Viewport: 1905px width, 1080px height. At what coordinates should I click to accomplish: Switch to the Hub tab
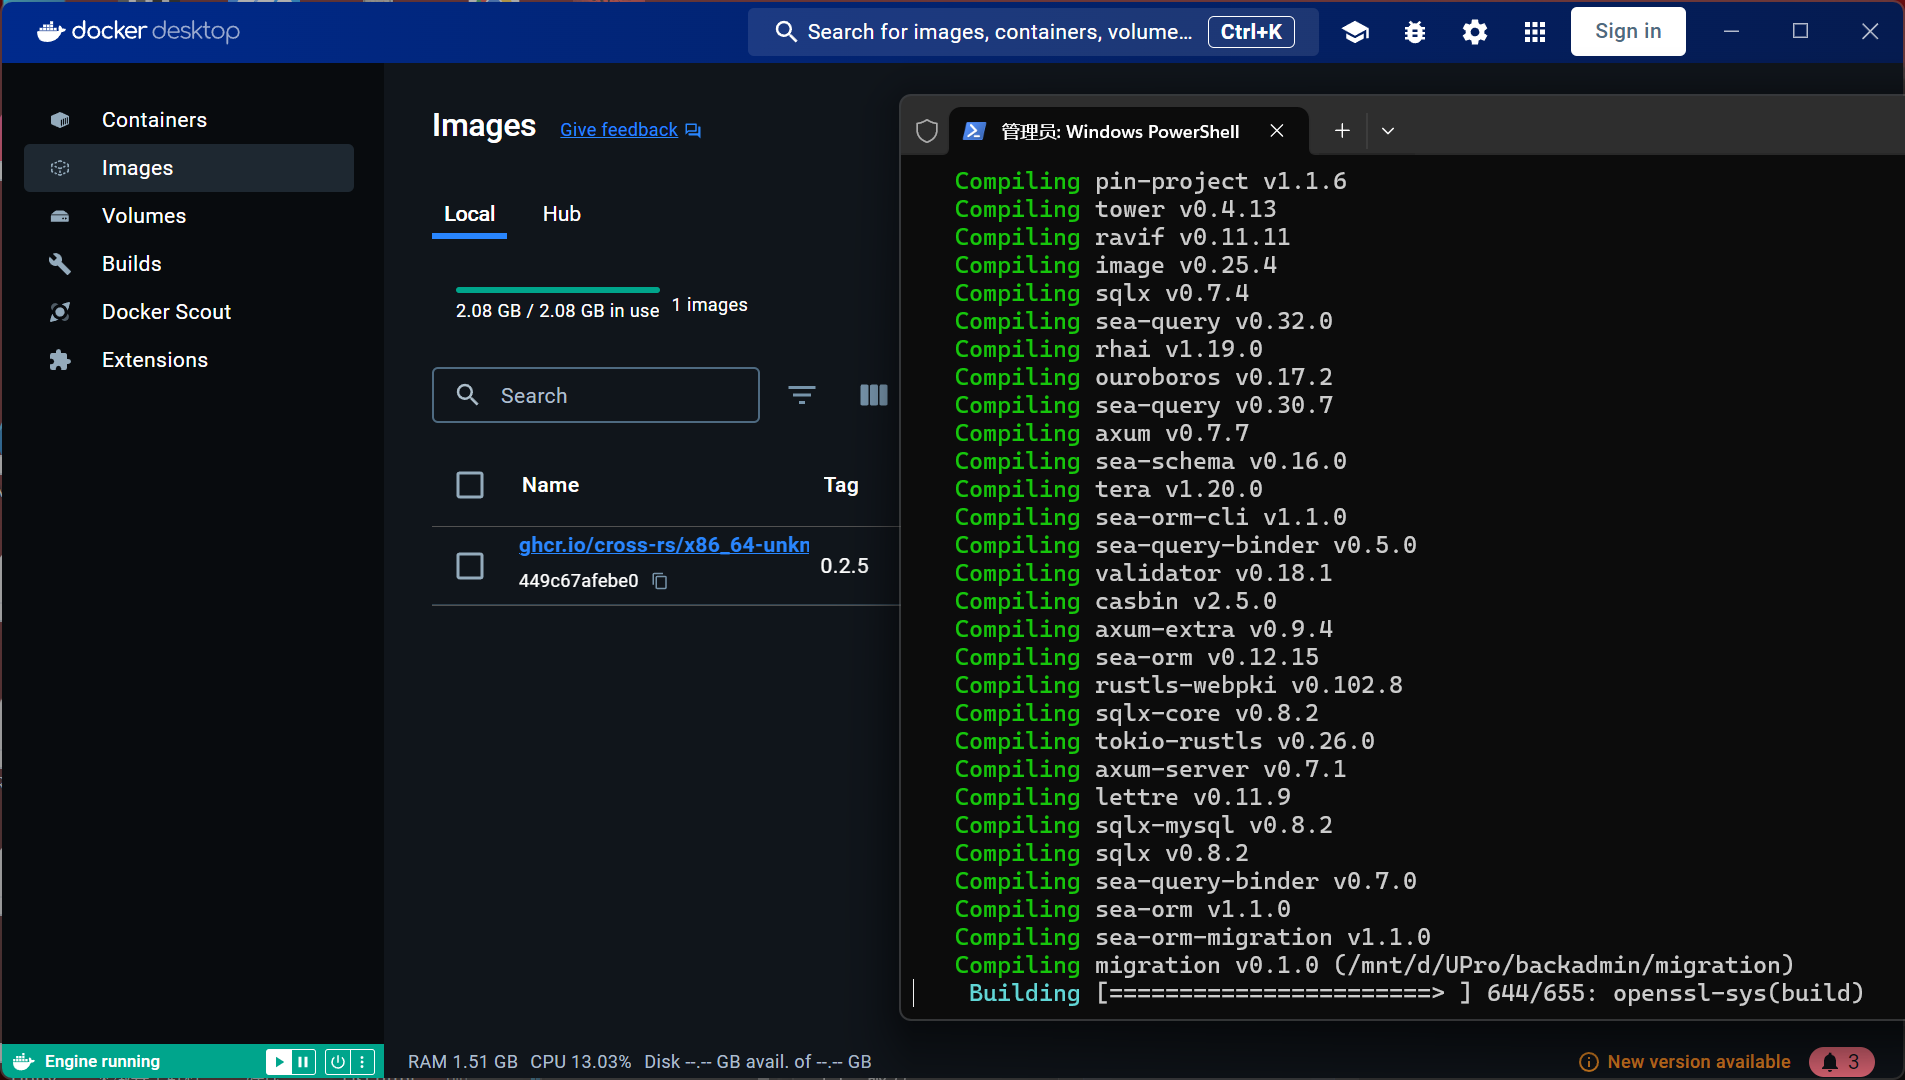562,214
